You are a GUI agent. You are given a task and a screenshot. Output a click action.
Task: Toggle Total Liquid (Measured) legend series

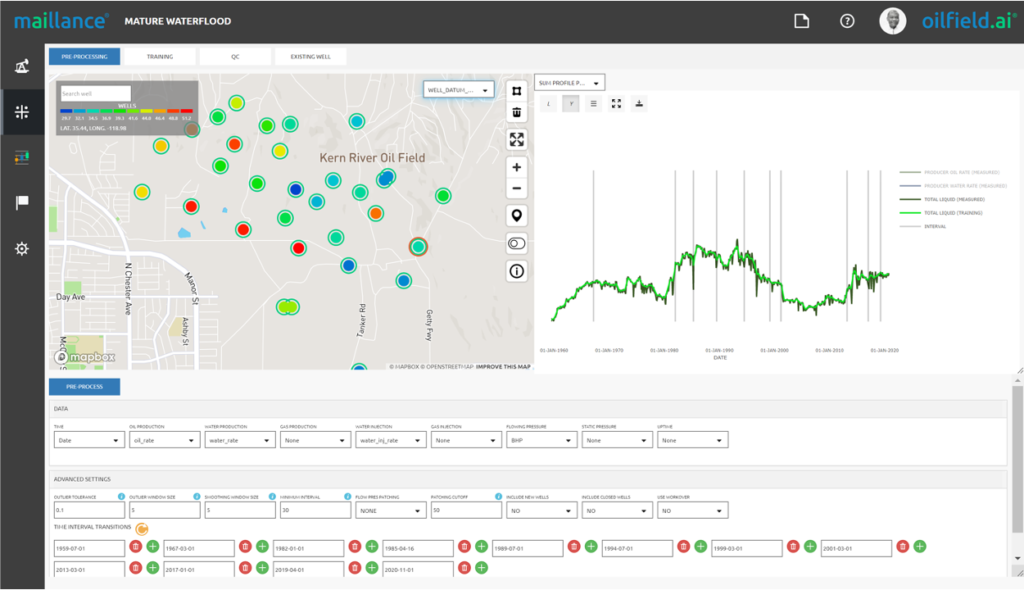point(942,199)
